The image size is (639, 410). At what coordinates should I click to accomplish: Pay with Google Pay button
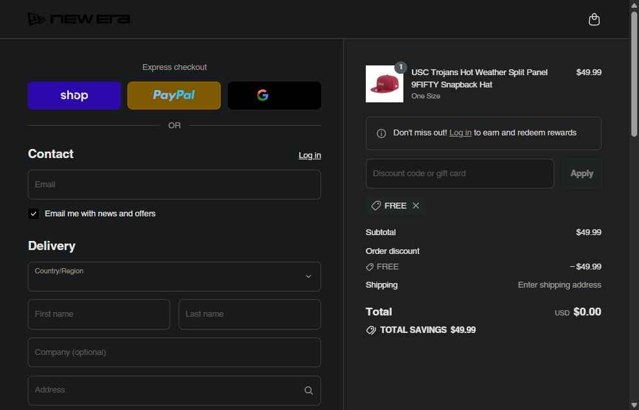[274, 95]
